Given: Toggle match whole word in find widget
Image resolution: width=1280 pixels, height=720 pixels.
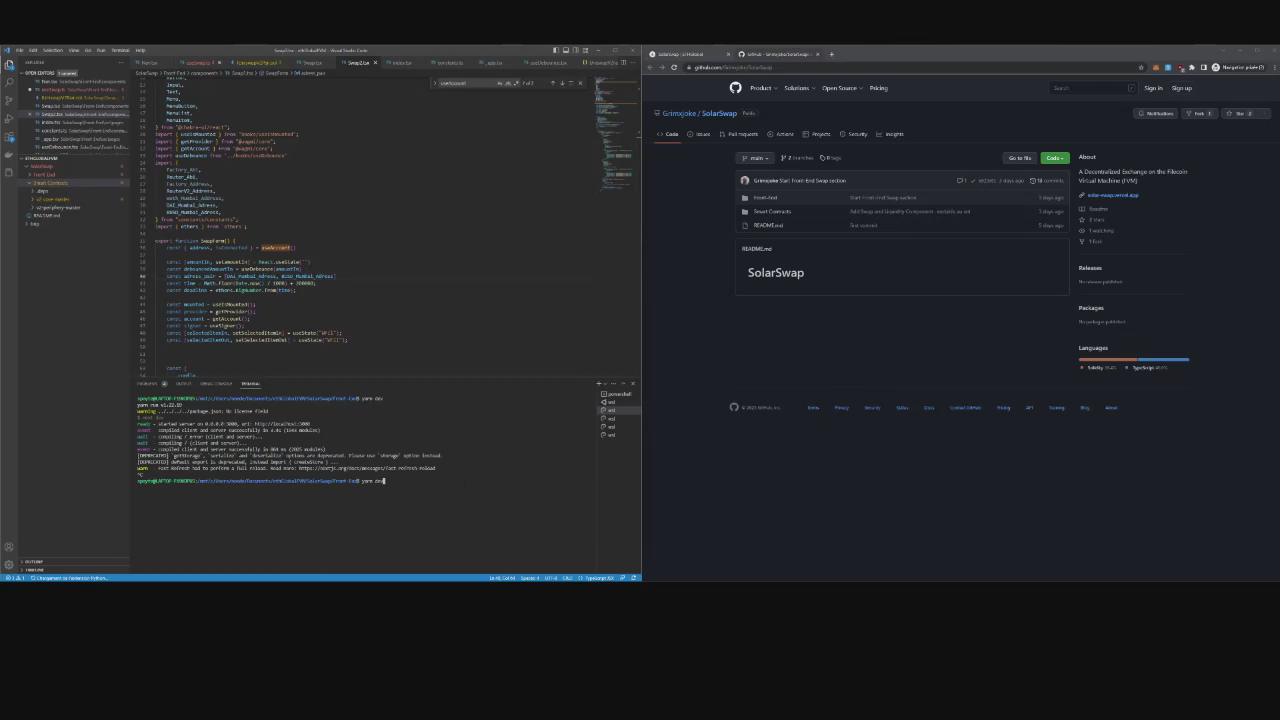Looking at the screenshot, I should (x=507, y=83).
